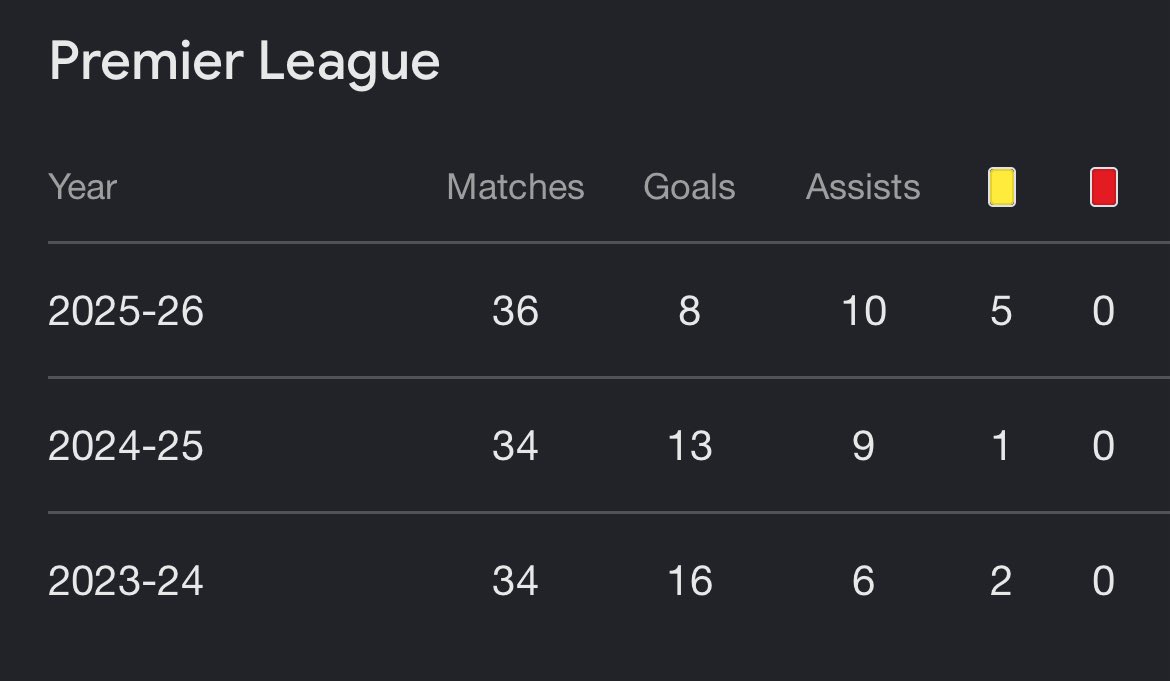Click the red cards 0 value for 2024-25

[1104, 446]
